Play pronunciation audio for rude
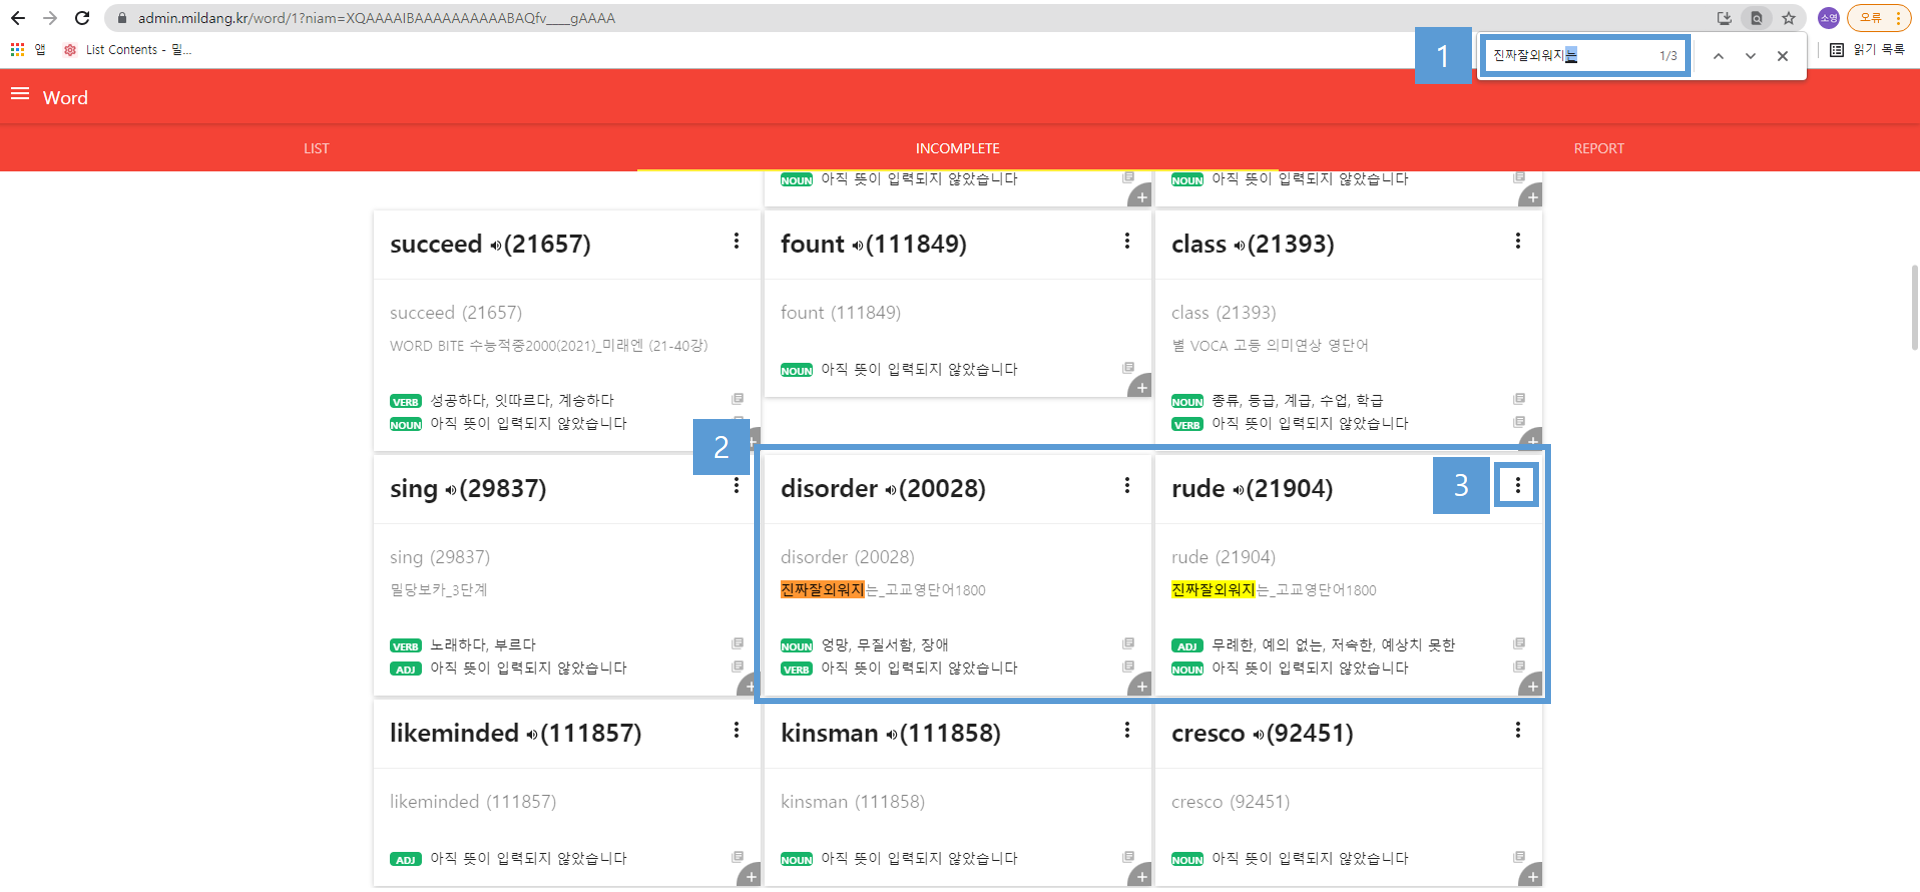Viewport: 1920px width, 892px height. point(1239,490)
